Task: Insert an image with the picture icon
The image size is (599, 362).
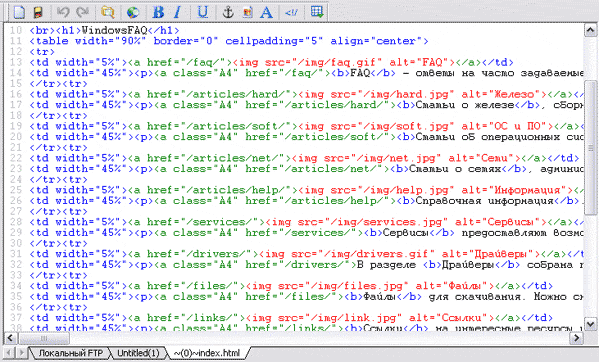Action: pyautogui.click(x=248, y=12)
